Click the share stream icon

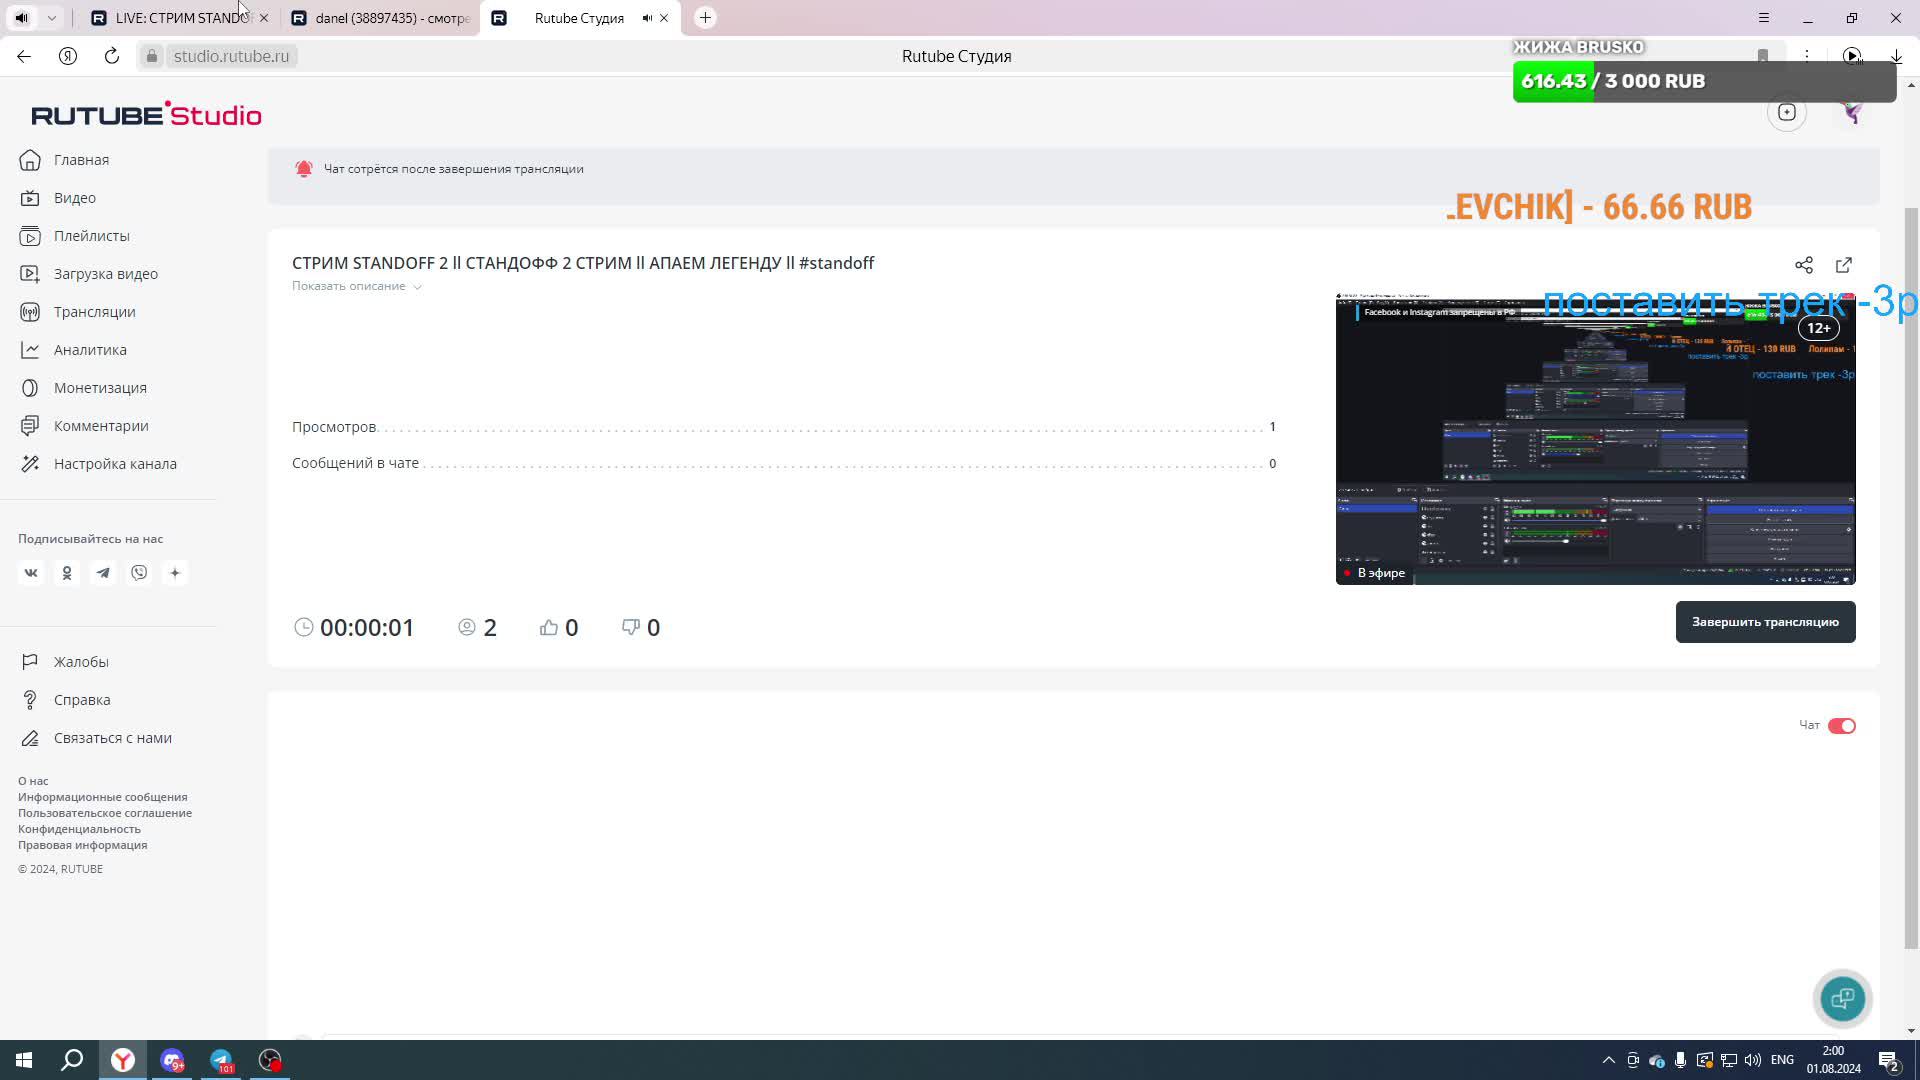1804,265
